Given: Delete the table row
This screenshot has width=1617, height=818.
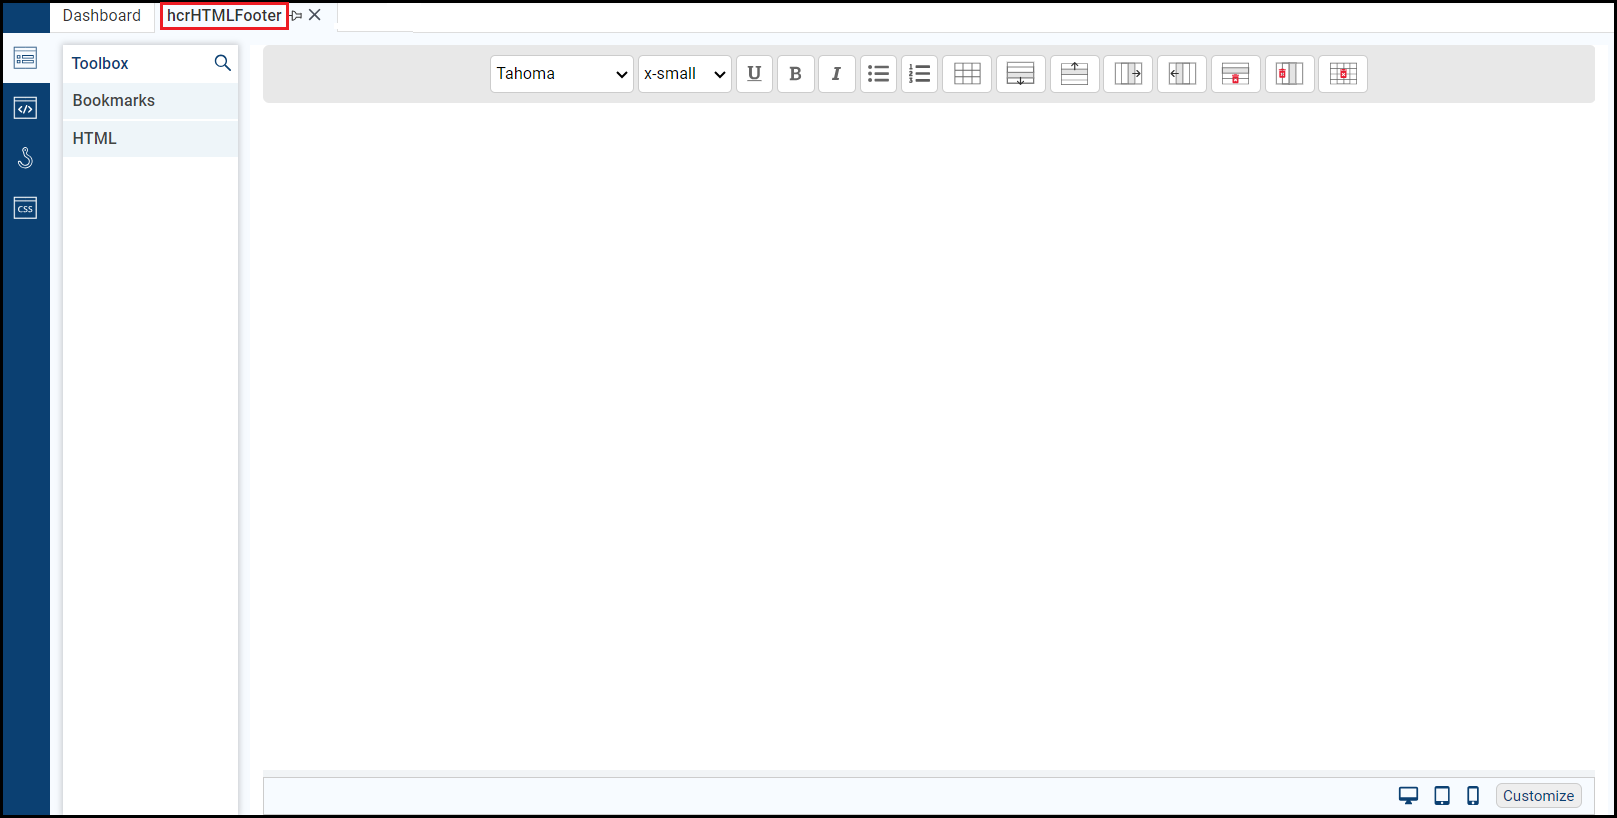Looking at the screenshot, I should click(1235, 74).
